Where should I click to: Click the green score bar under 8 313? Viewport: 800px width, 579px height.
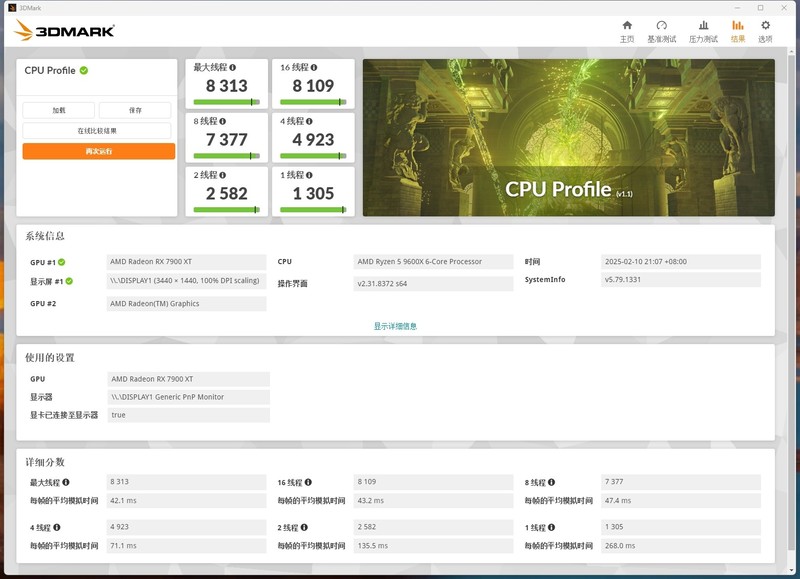click(225, 99)
